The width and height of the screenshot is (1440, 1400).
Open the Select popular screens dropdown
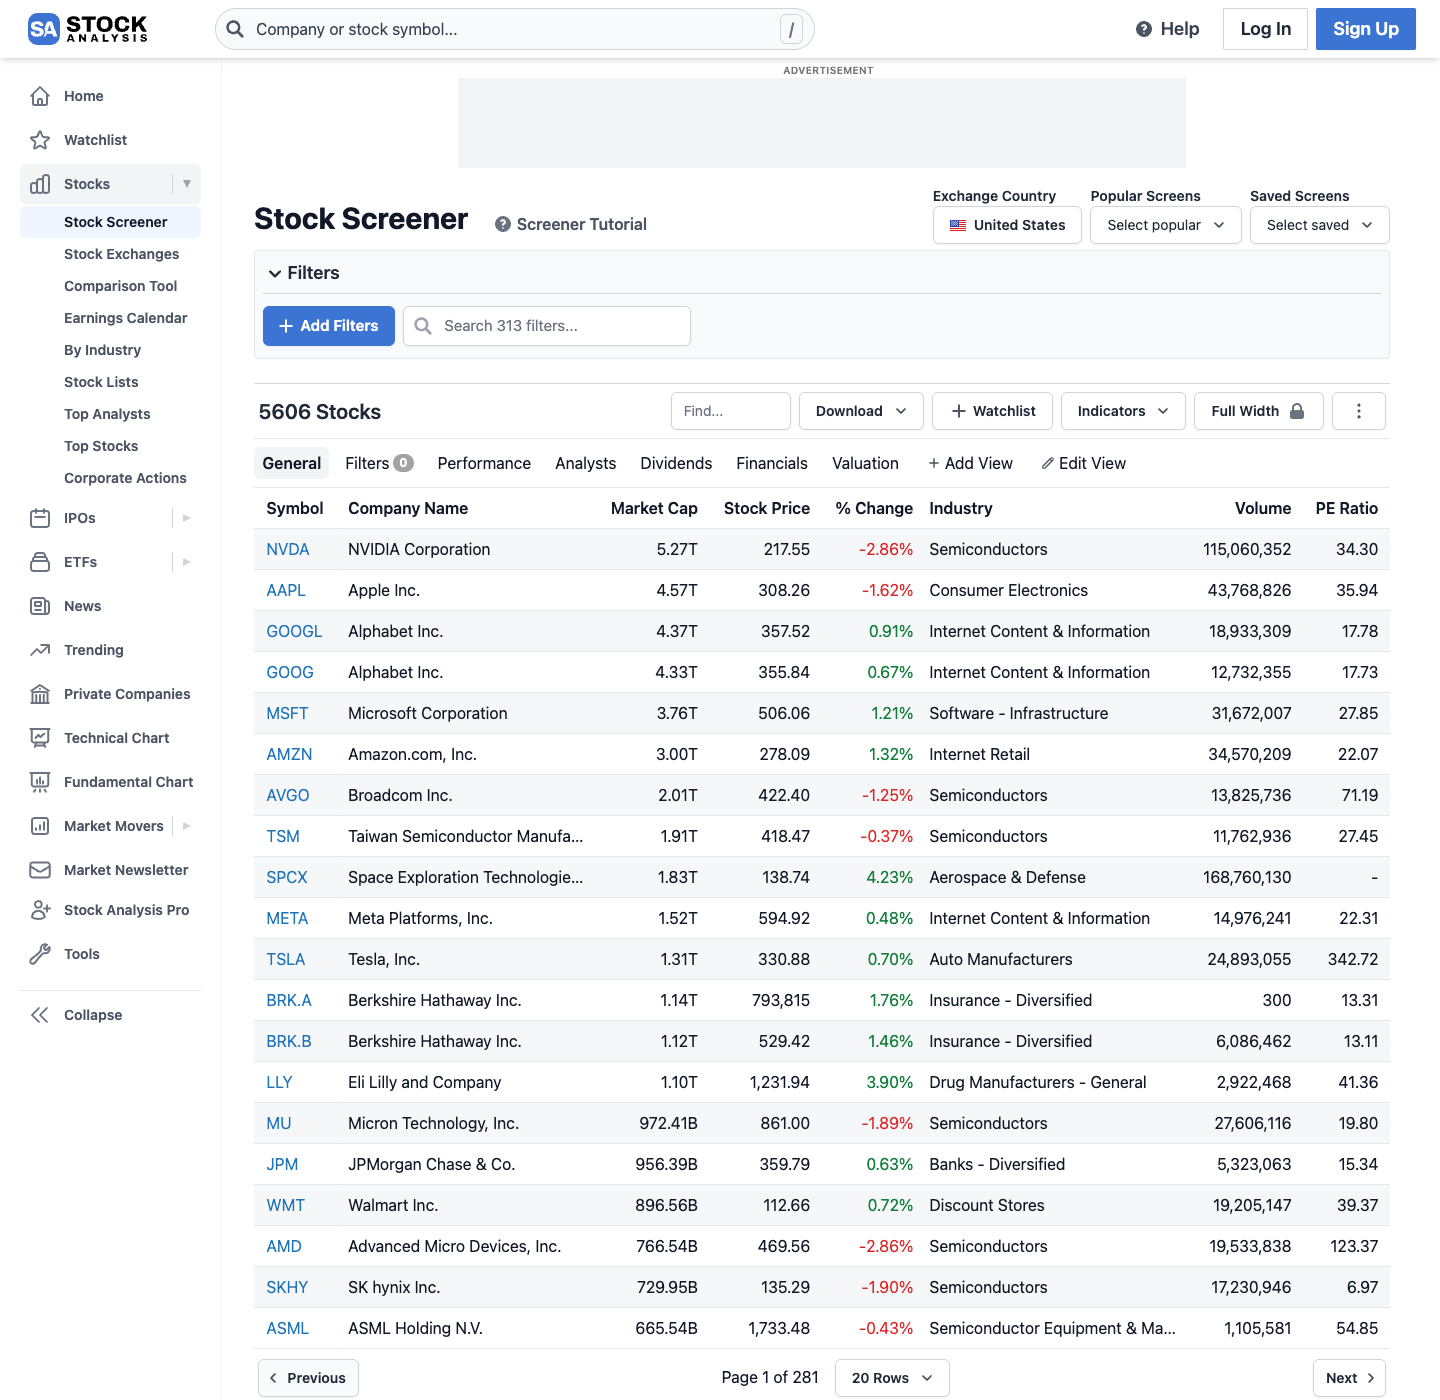[x=1166, y=225]
